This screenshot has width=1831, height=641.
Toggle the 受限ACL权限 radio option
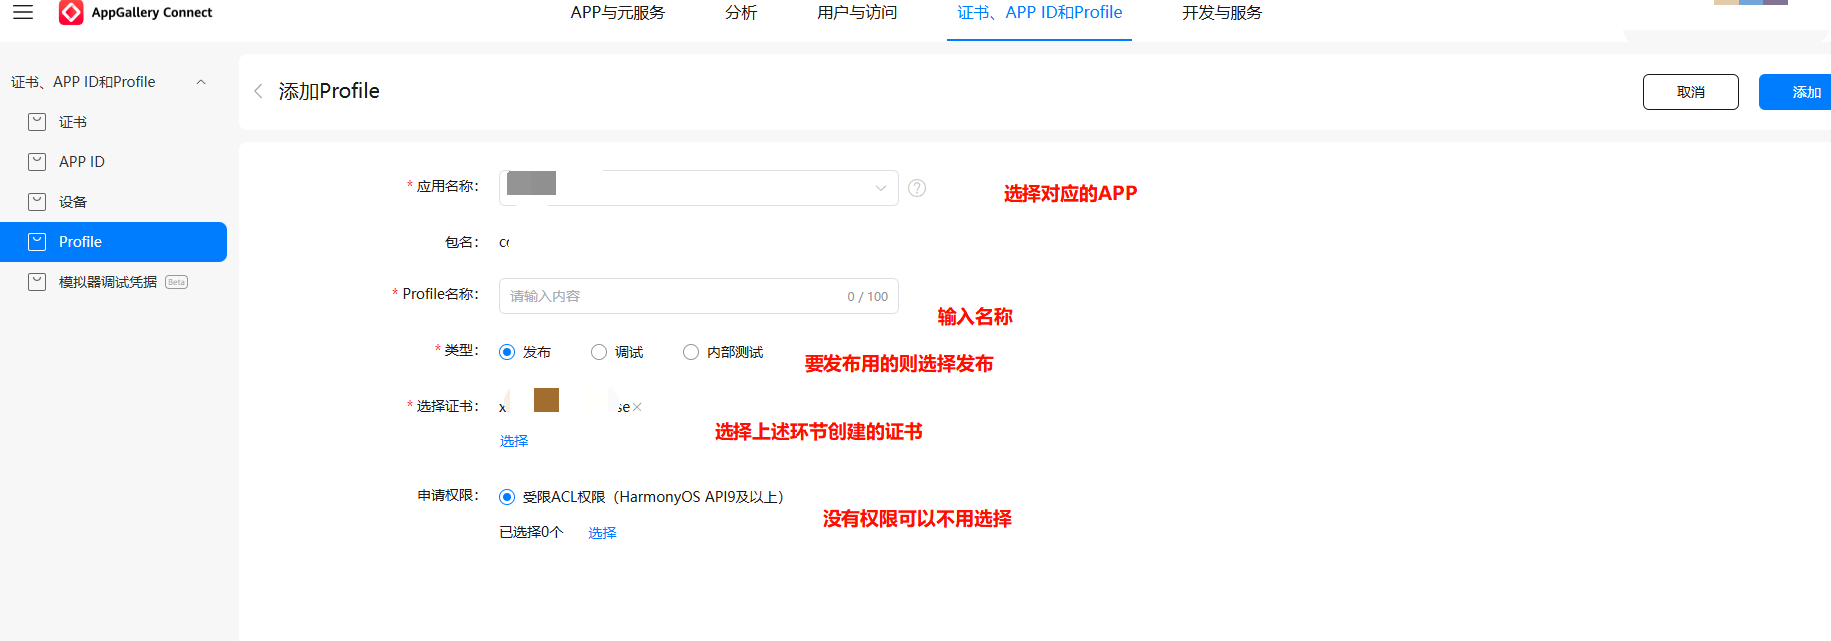tap(507, 497)
